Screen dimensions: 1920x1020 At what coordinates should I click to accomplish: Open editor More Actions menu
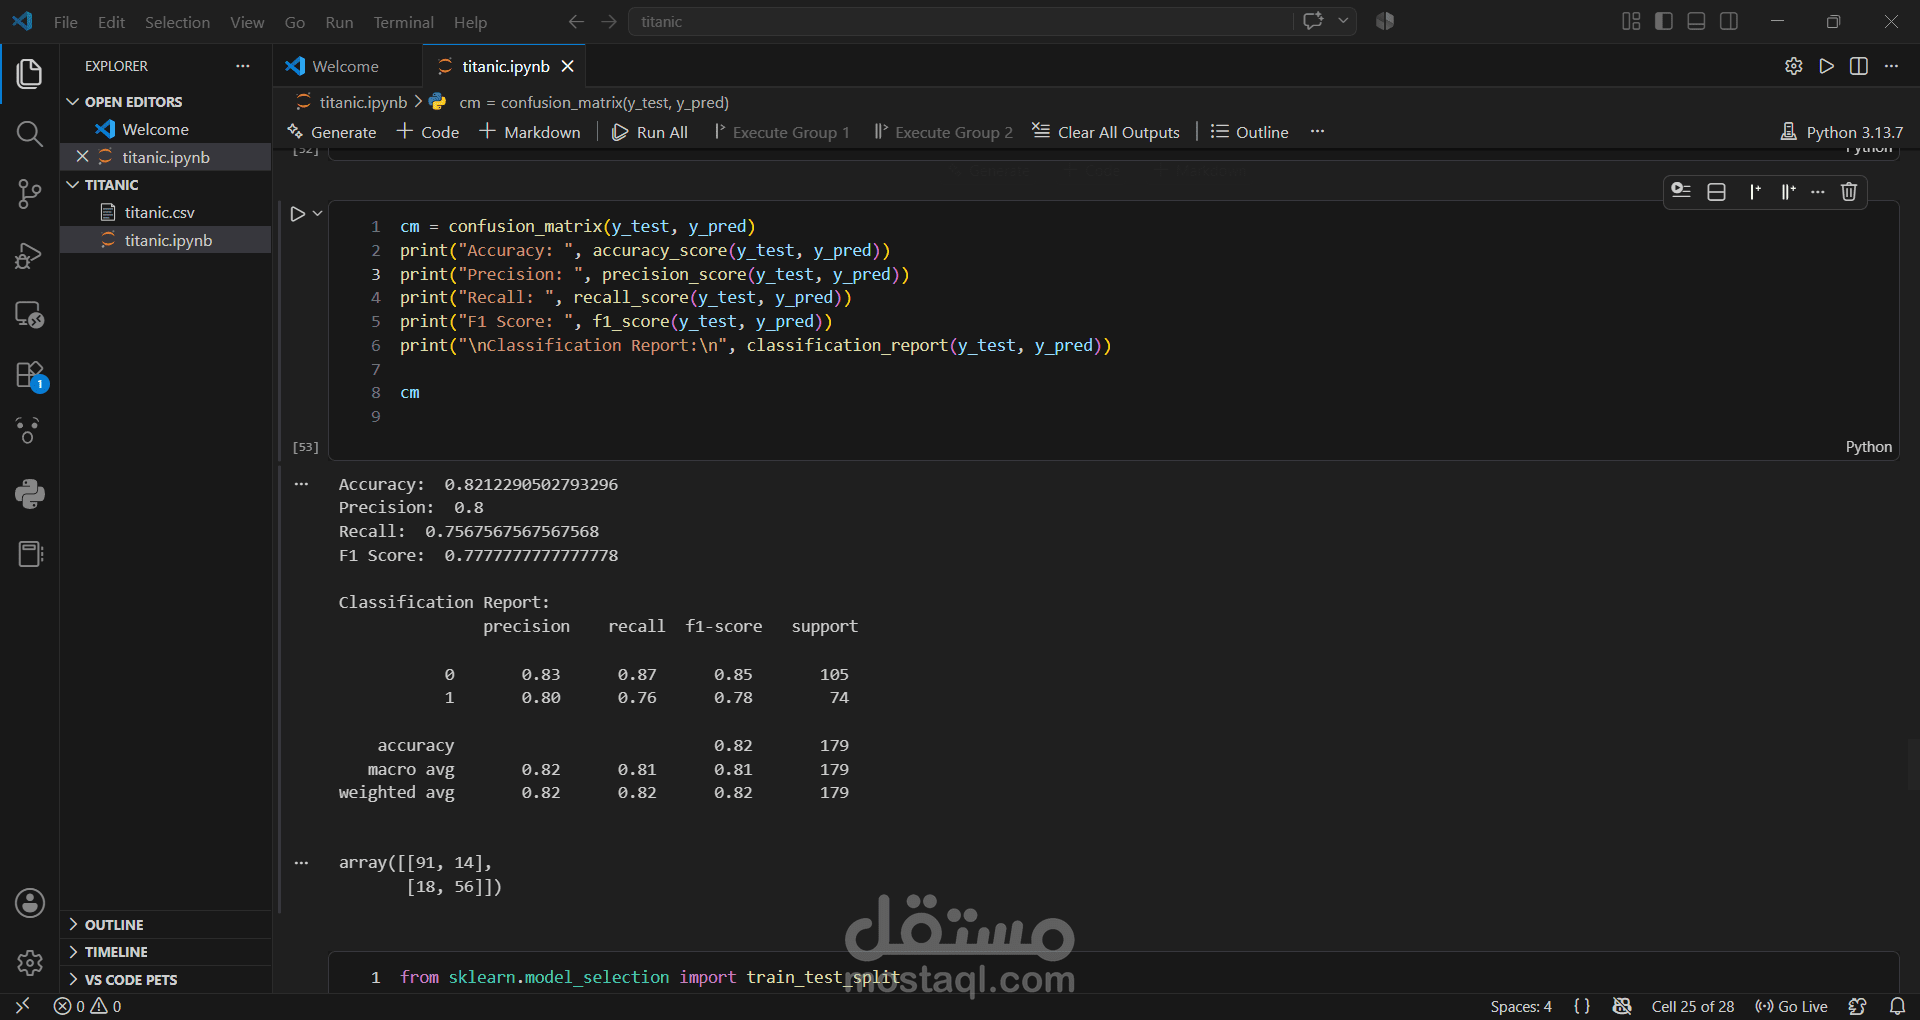tap(1891, 66)
